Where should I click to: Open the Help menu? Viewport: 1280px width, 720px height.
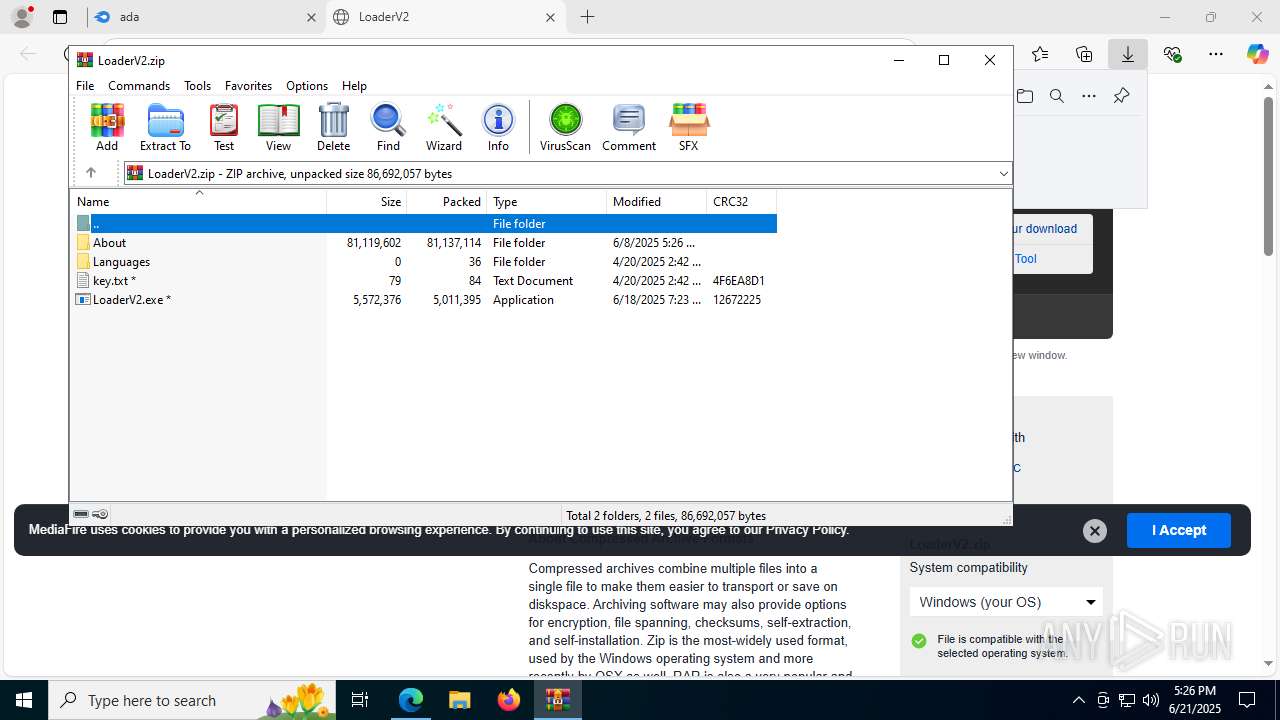(x=354, y=86)
